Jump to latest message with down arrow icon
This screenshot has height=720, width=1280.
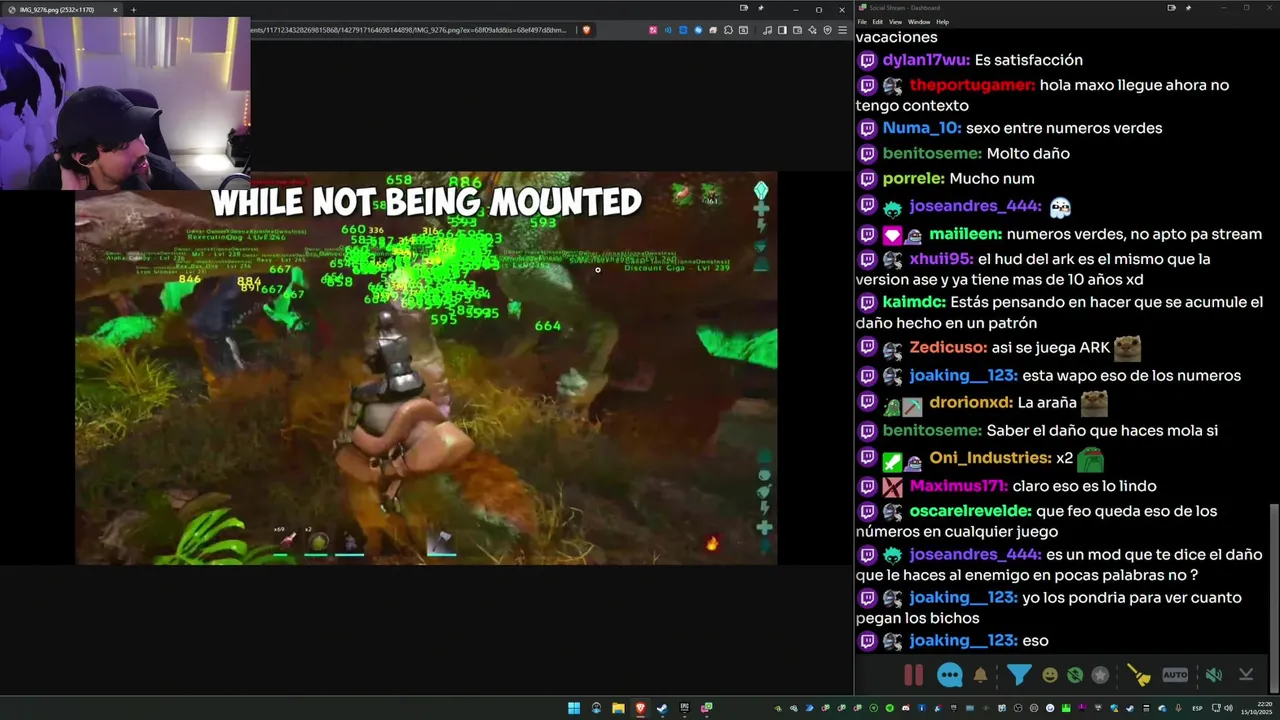(x=1246, y=675)
